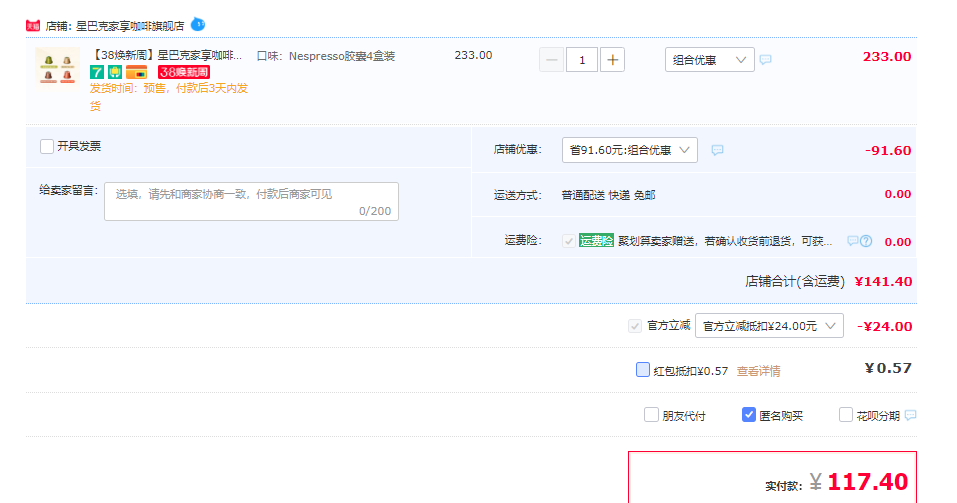
Task: Click the Tmall store logo icon
Action: pos(33,26)
